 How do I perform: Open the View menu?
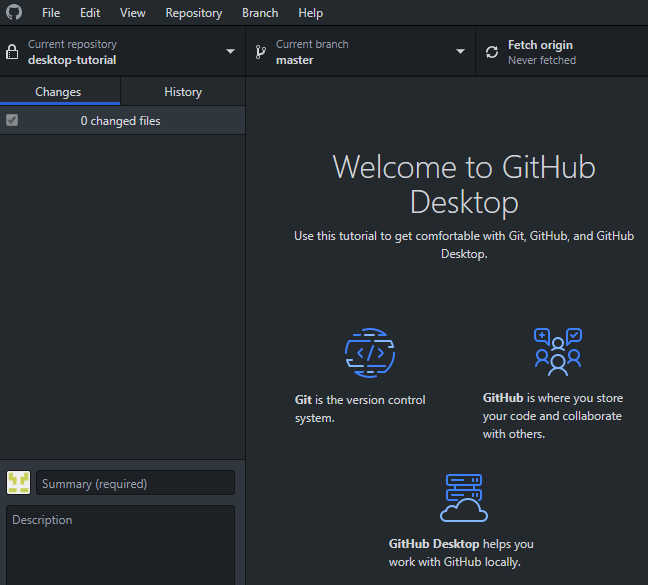[x=133, y=13]
